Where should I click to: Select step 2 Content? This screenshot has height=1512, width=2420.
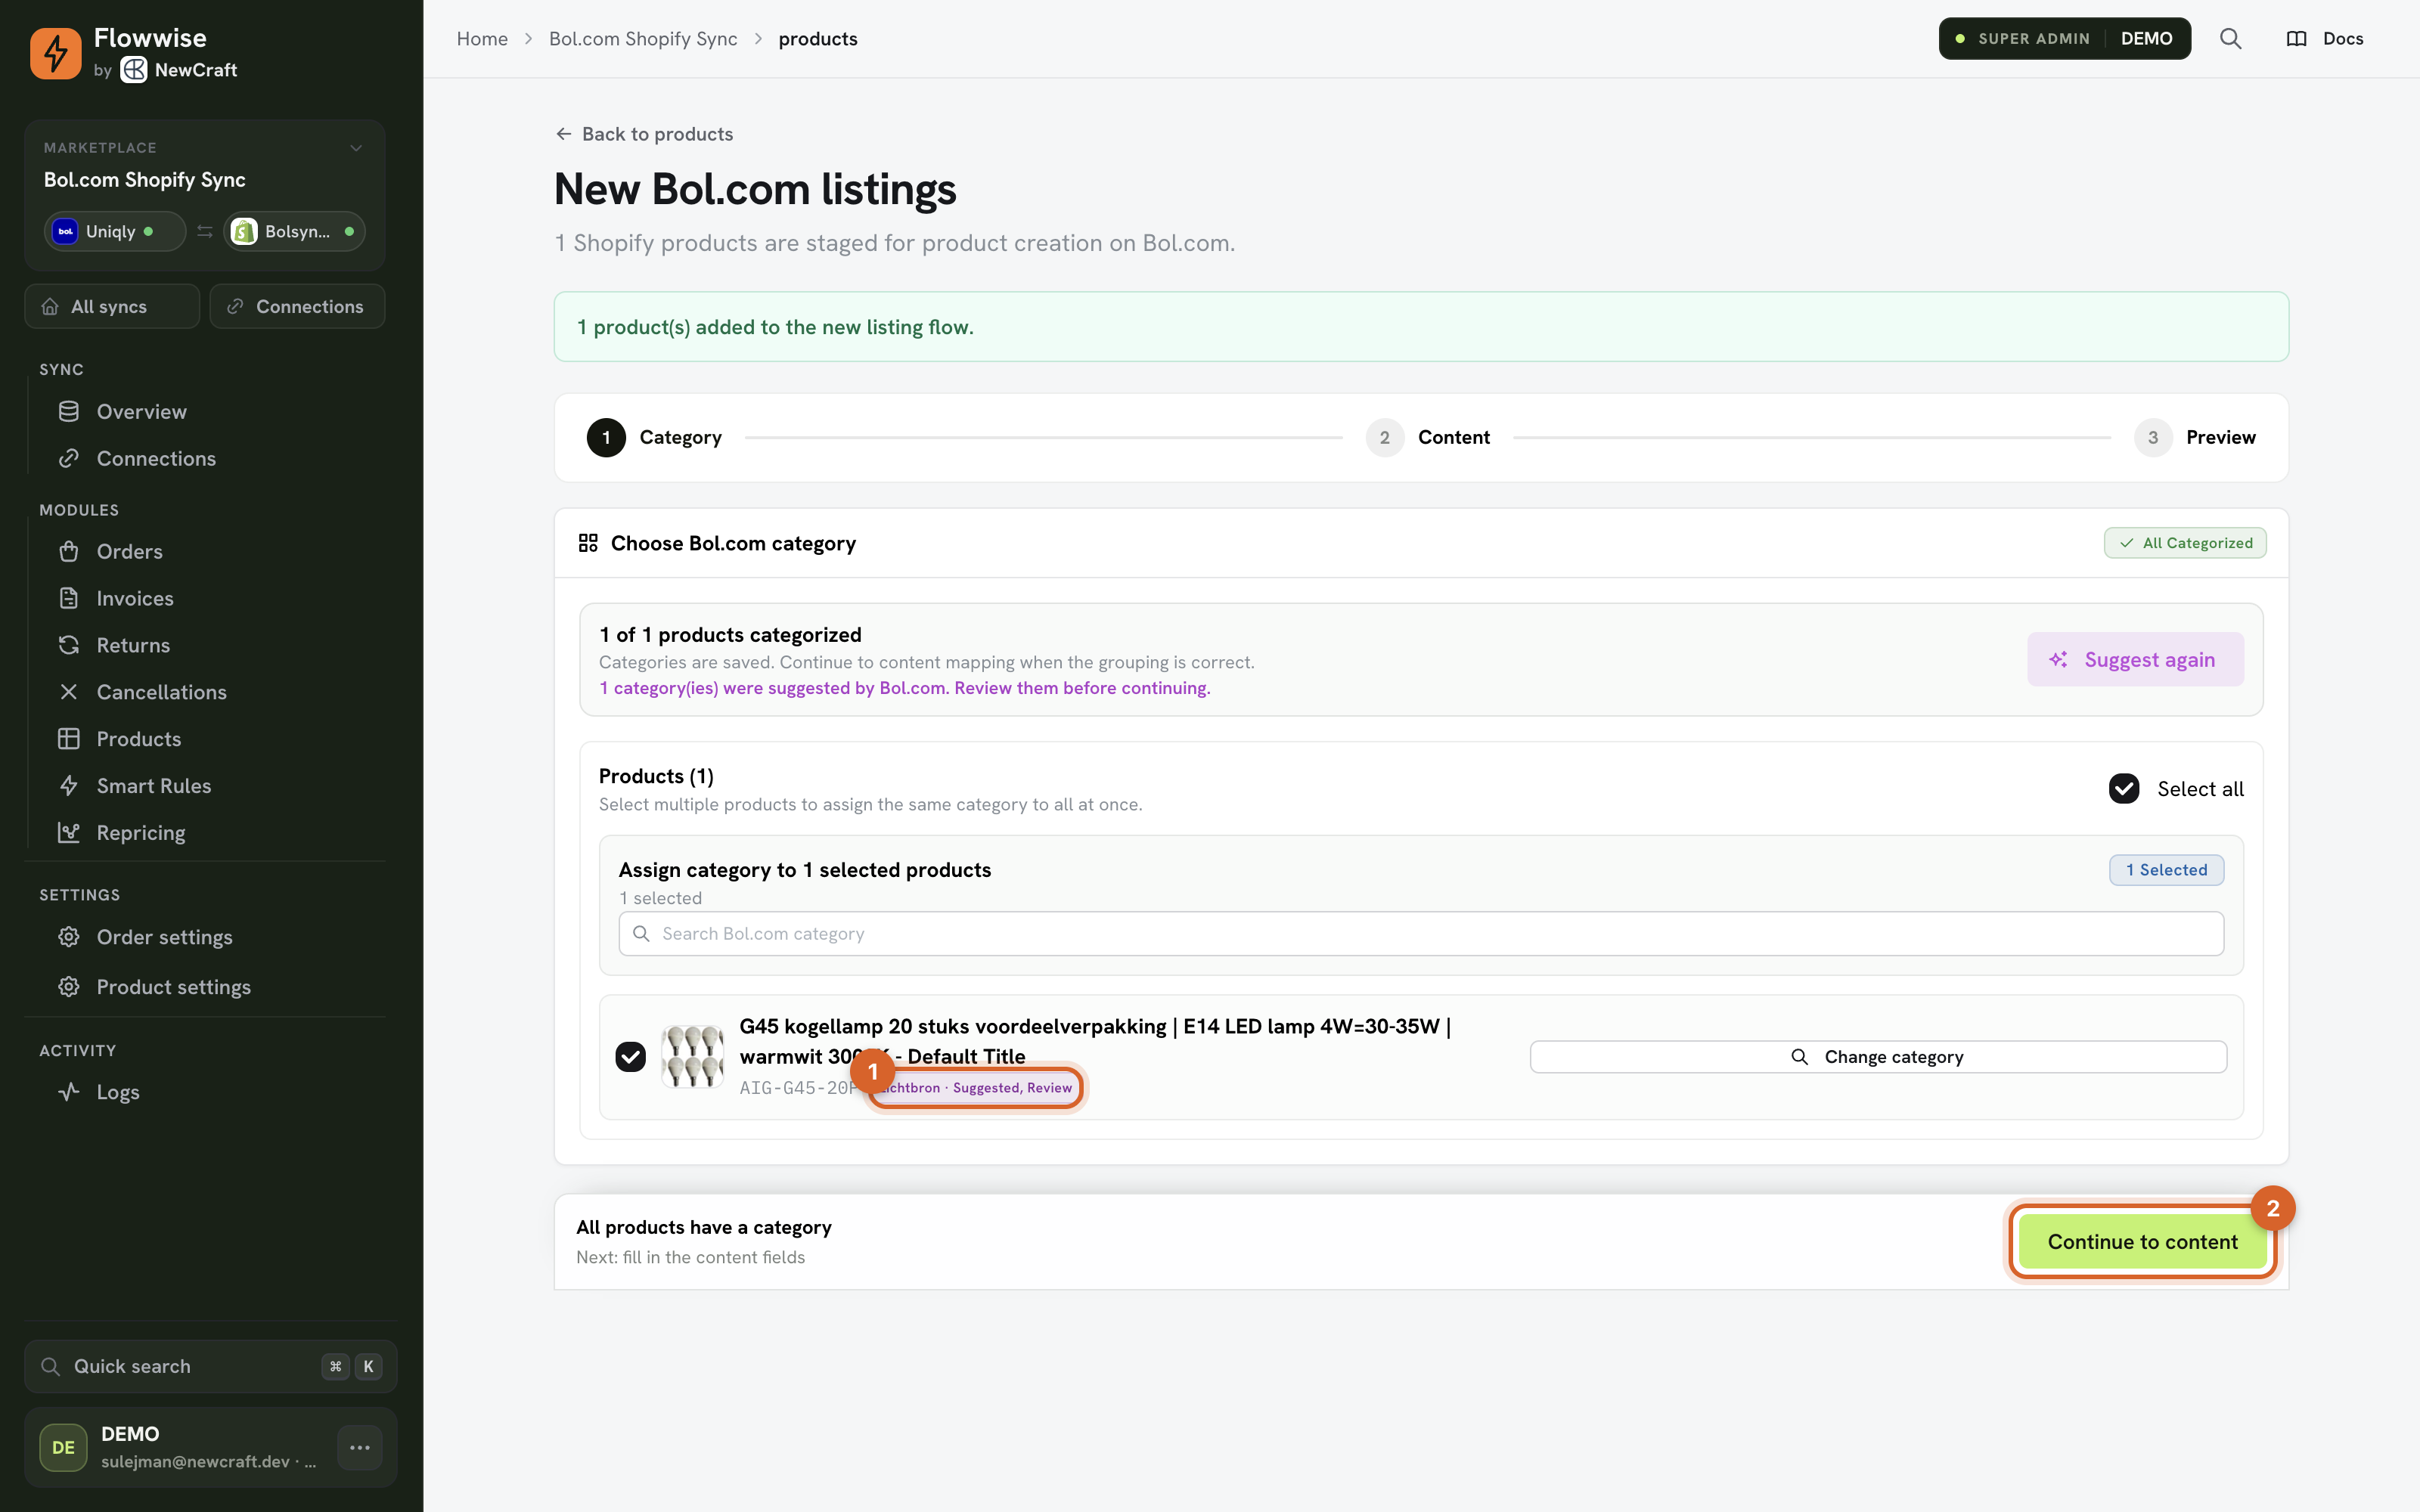click(1428, 438)
